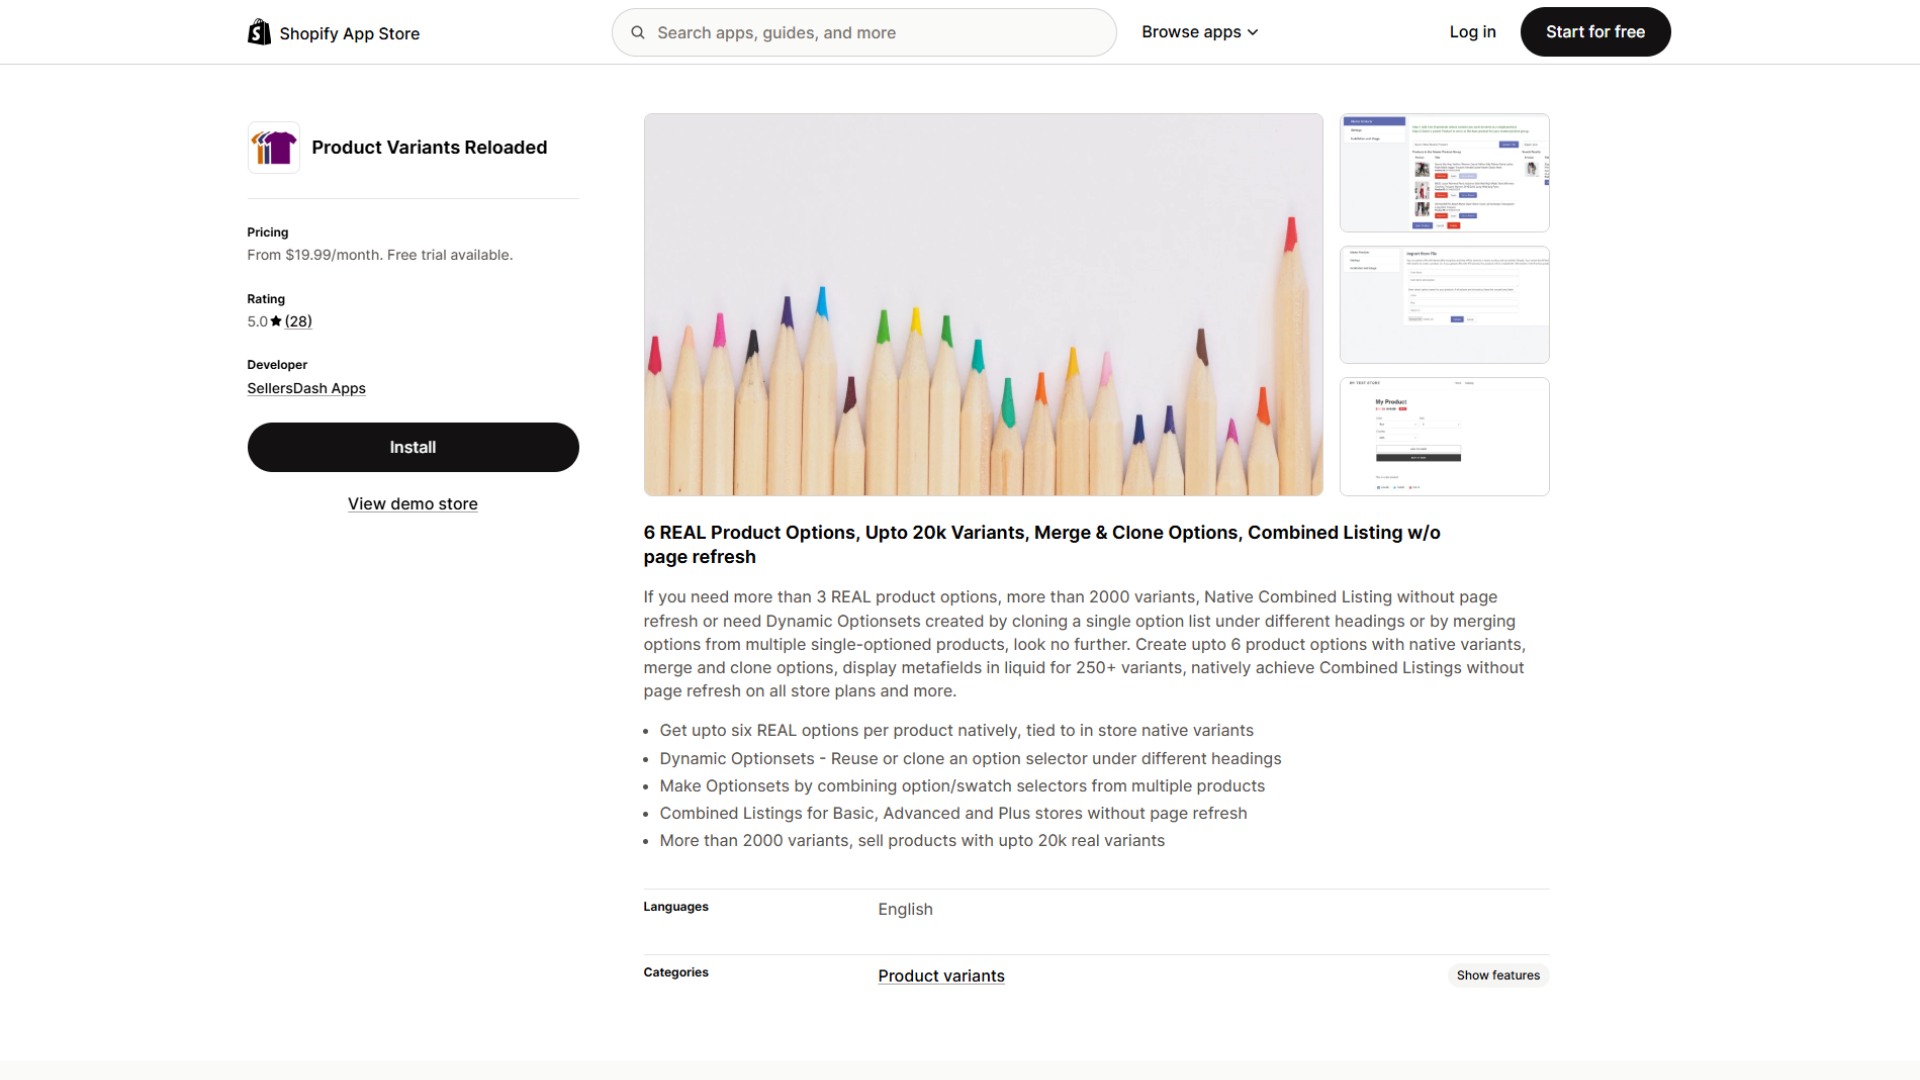Click the search magnifier icon
1920x1080 pixels.
638,32
